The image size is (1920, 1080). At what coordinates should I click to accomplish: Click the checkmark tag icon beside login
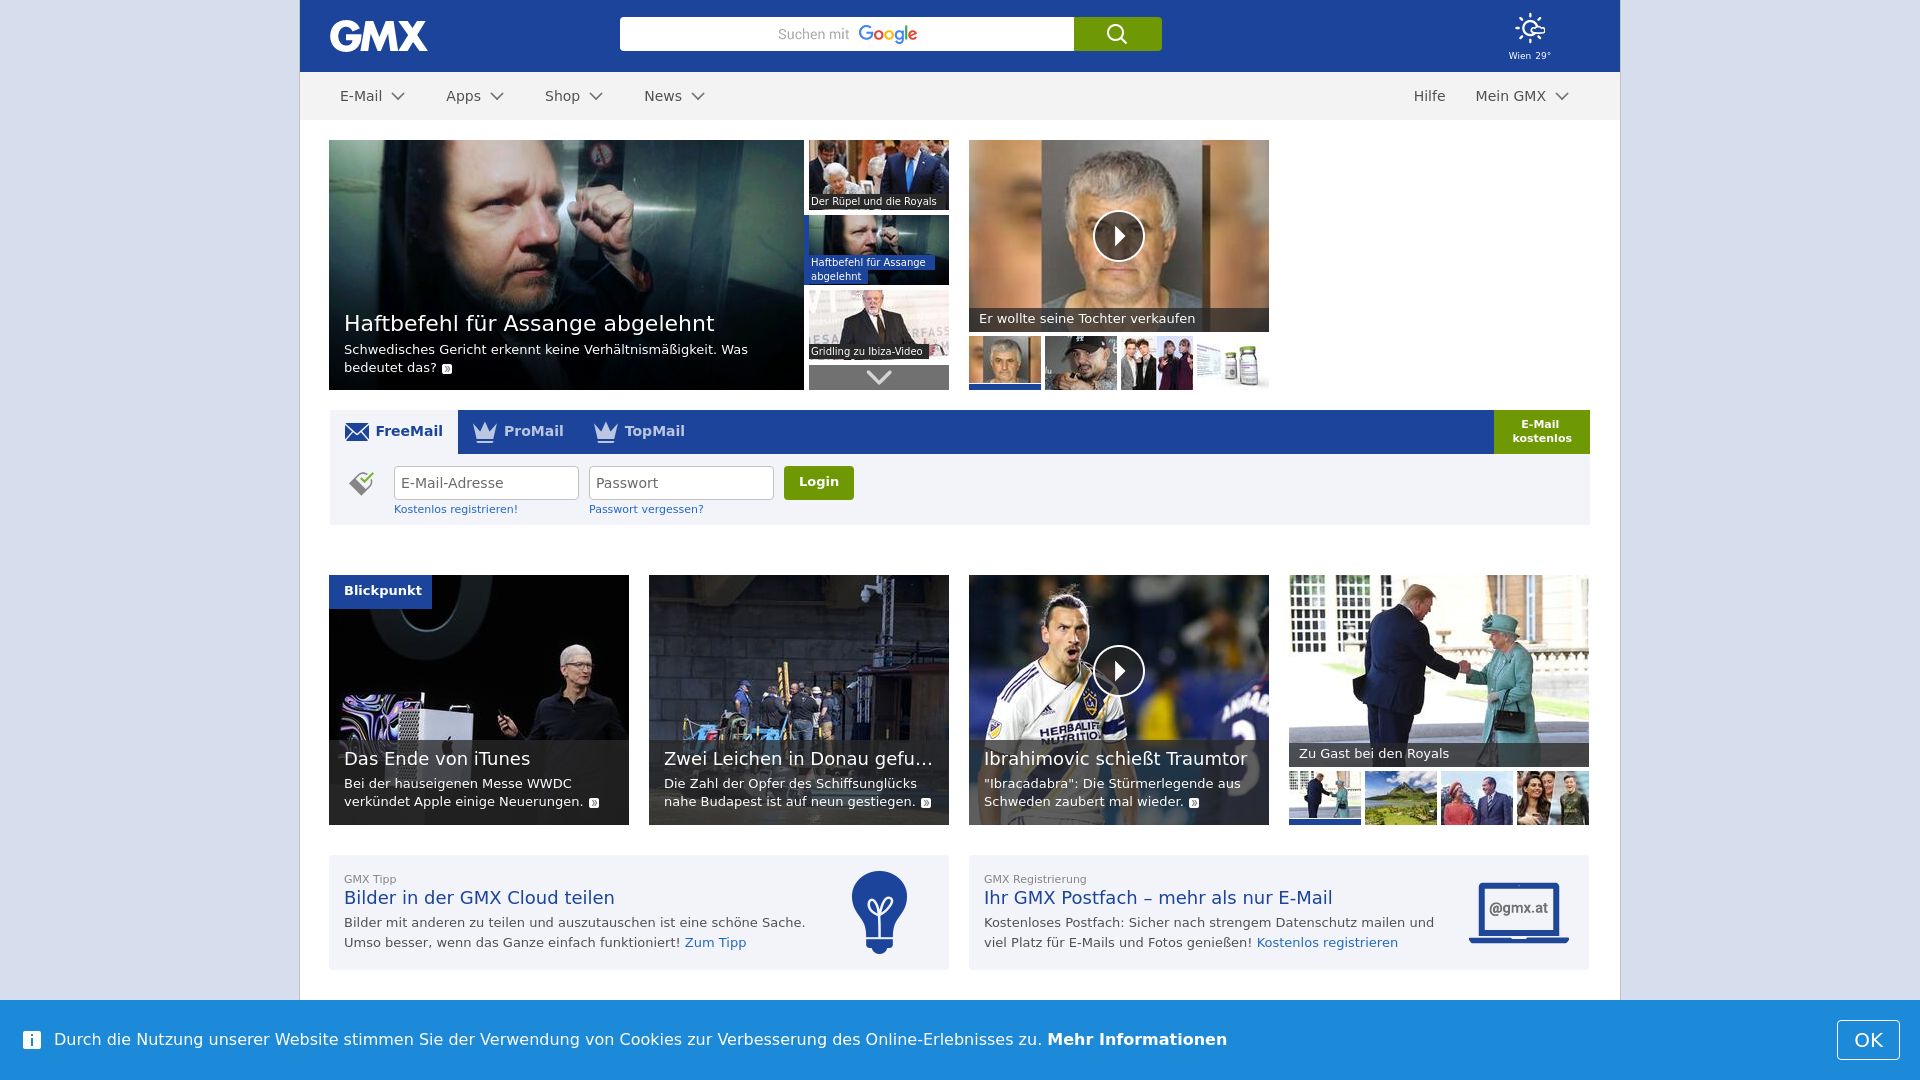362,483
